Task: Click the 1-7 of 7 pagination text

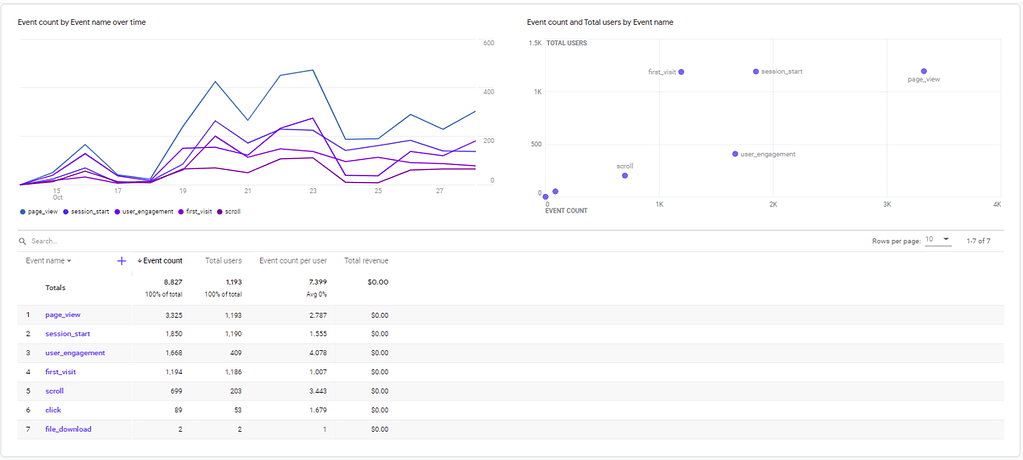Action: pyautogui.click(x=979, y=241)
